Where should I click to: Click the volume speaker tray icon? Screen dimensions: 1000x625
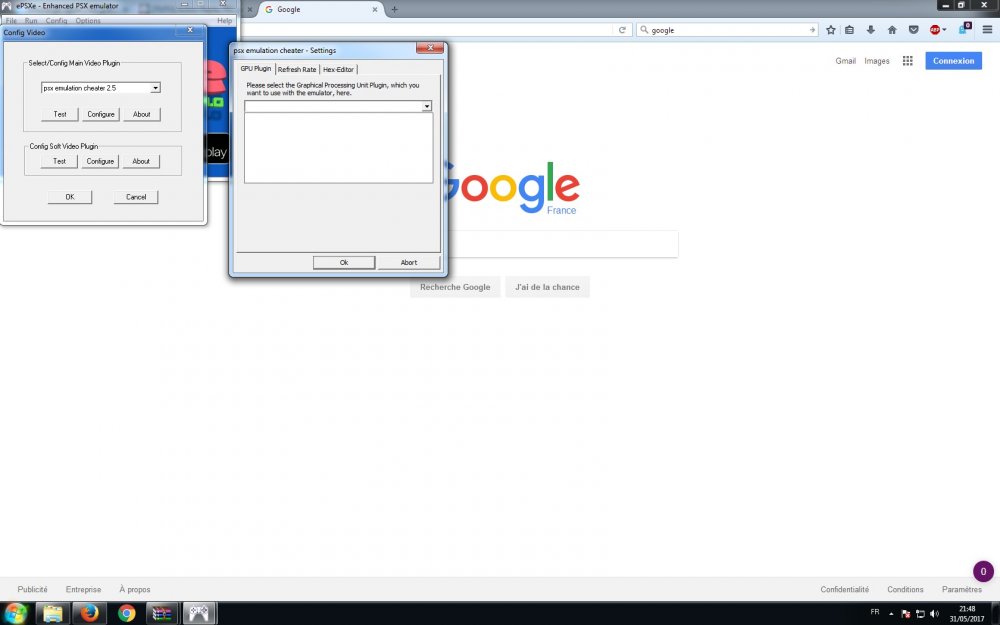934,614
